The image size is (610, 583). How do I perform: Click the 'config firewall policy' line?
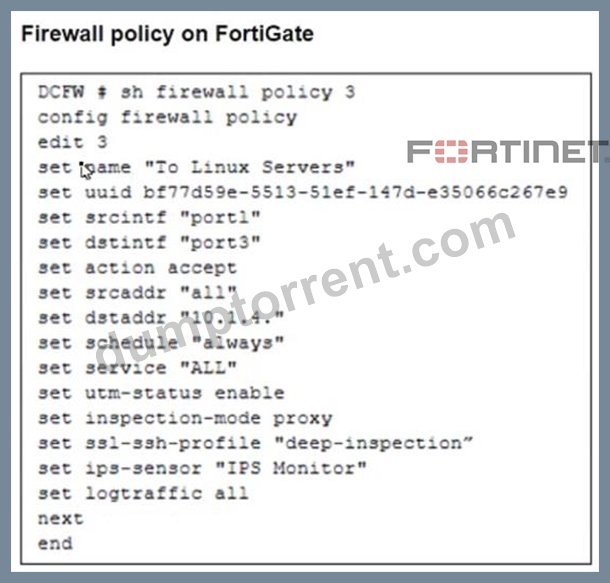point(167,118)
